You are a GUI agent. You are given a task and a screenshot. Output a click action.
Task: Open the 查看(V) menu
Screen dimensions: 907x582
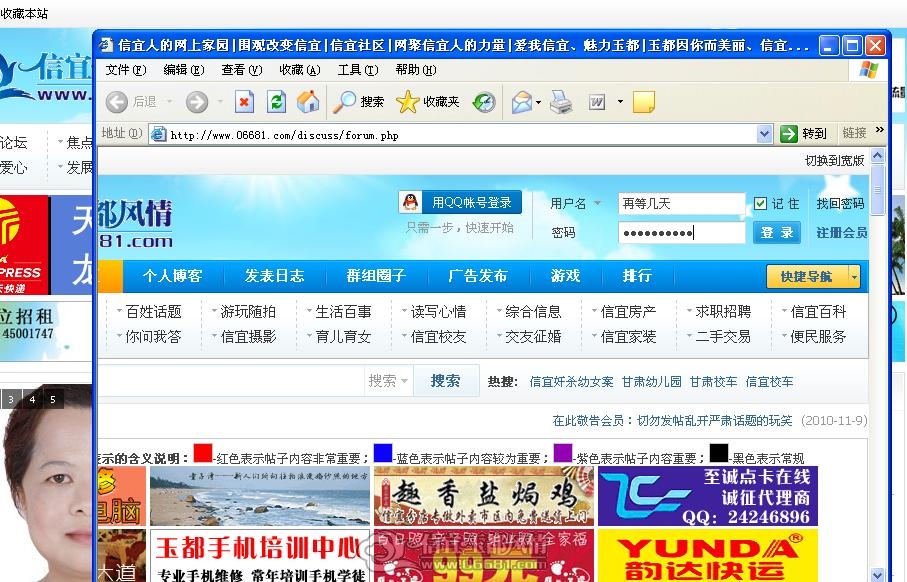(242, 70)
